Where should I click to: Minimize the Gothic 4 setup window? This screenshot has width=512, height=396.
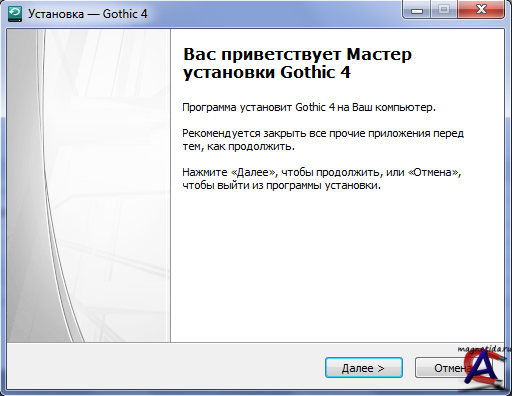point(417,10)
